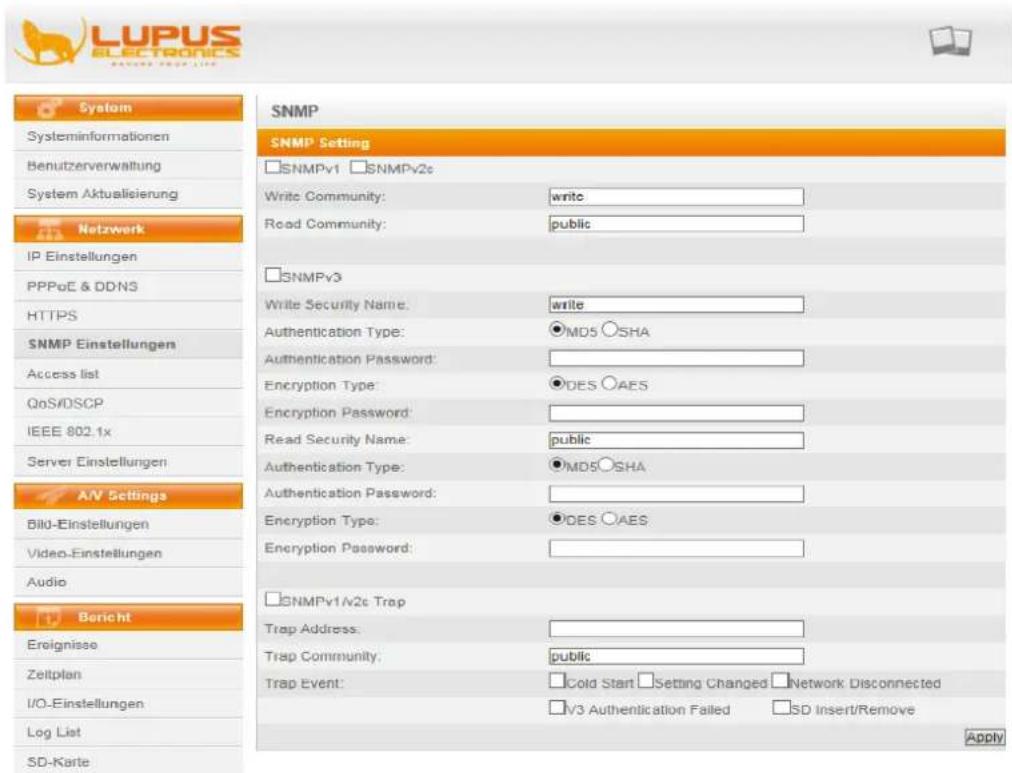Click the Bericht section header
The height and width of the screenshot is (773, 1012).
click(x=128, y=617)
